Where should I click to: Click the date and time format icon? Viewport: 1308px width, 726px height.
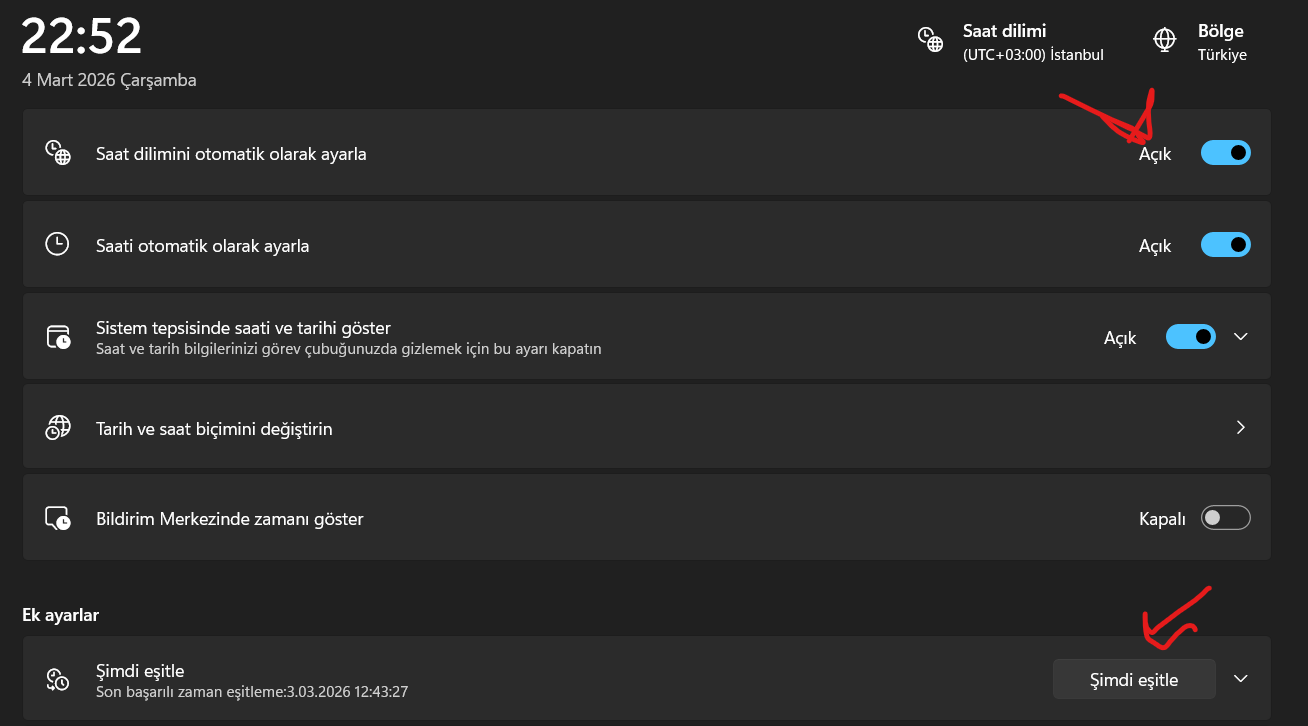coord(58,428)
